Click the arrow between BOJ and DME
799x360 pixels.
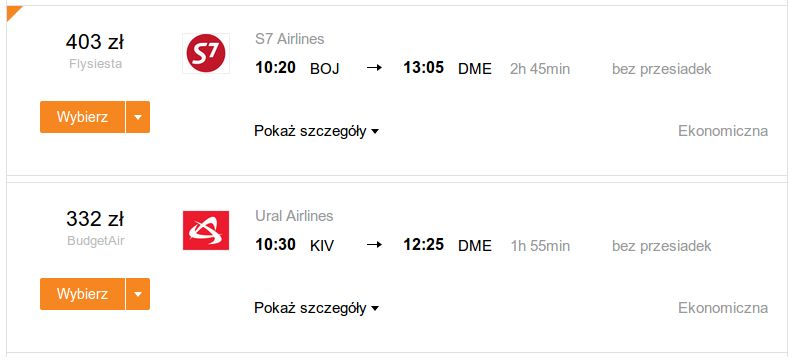[375, 68]
